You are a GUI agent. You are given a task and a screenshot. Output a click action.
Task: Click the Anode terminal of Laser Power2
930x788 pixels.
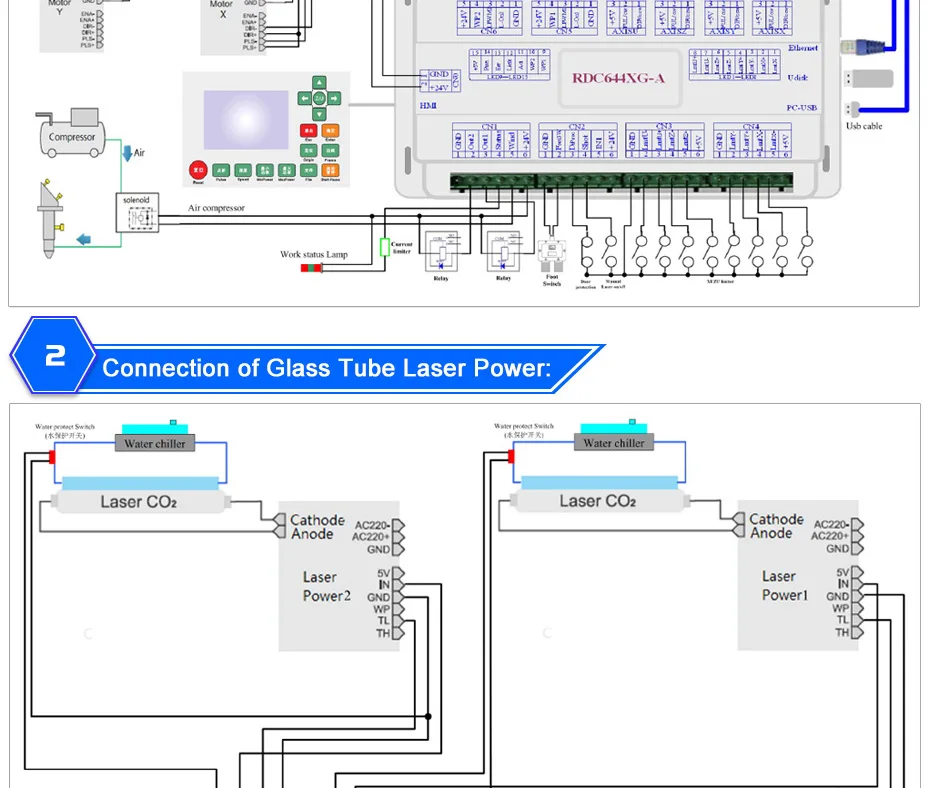(x=280, y=532)
